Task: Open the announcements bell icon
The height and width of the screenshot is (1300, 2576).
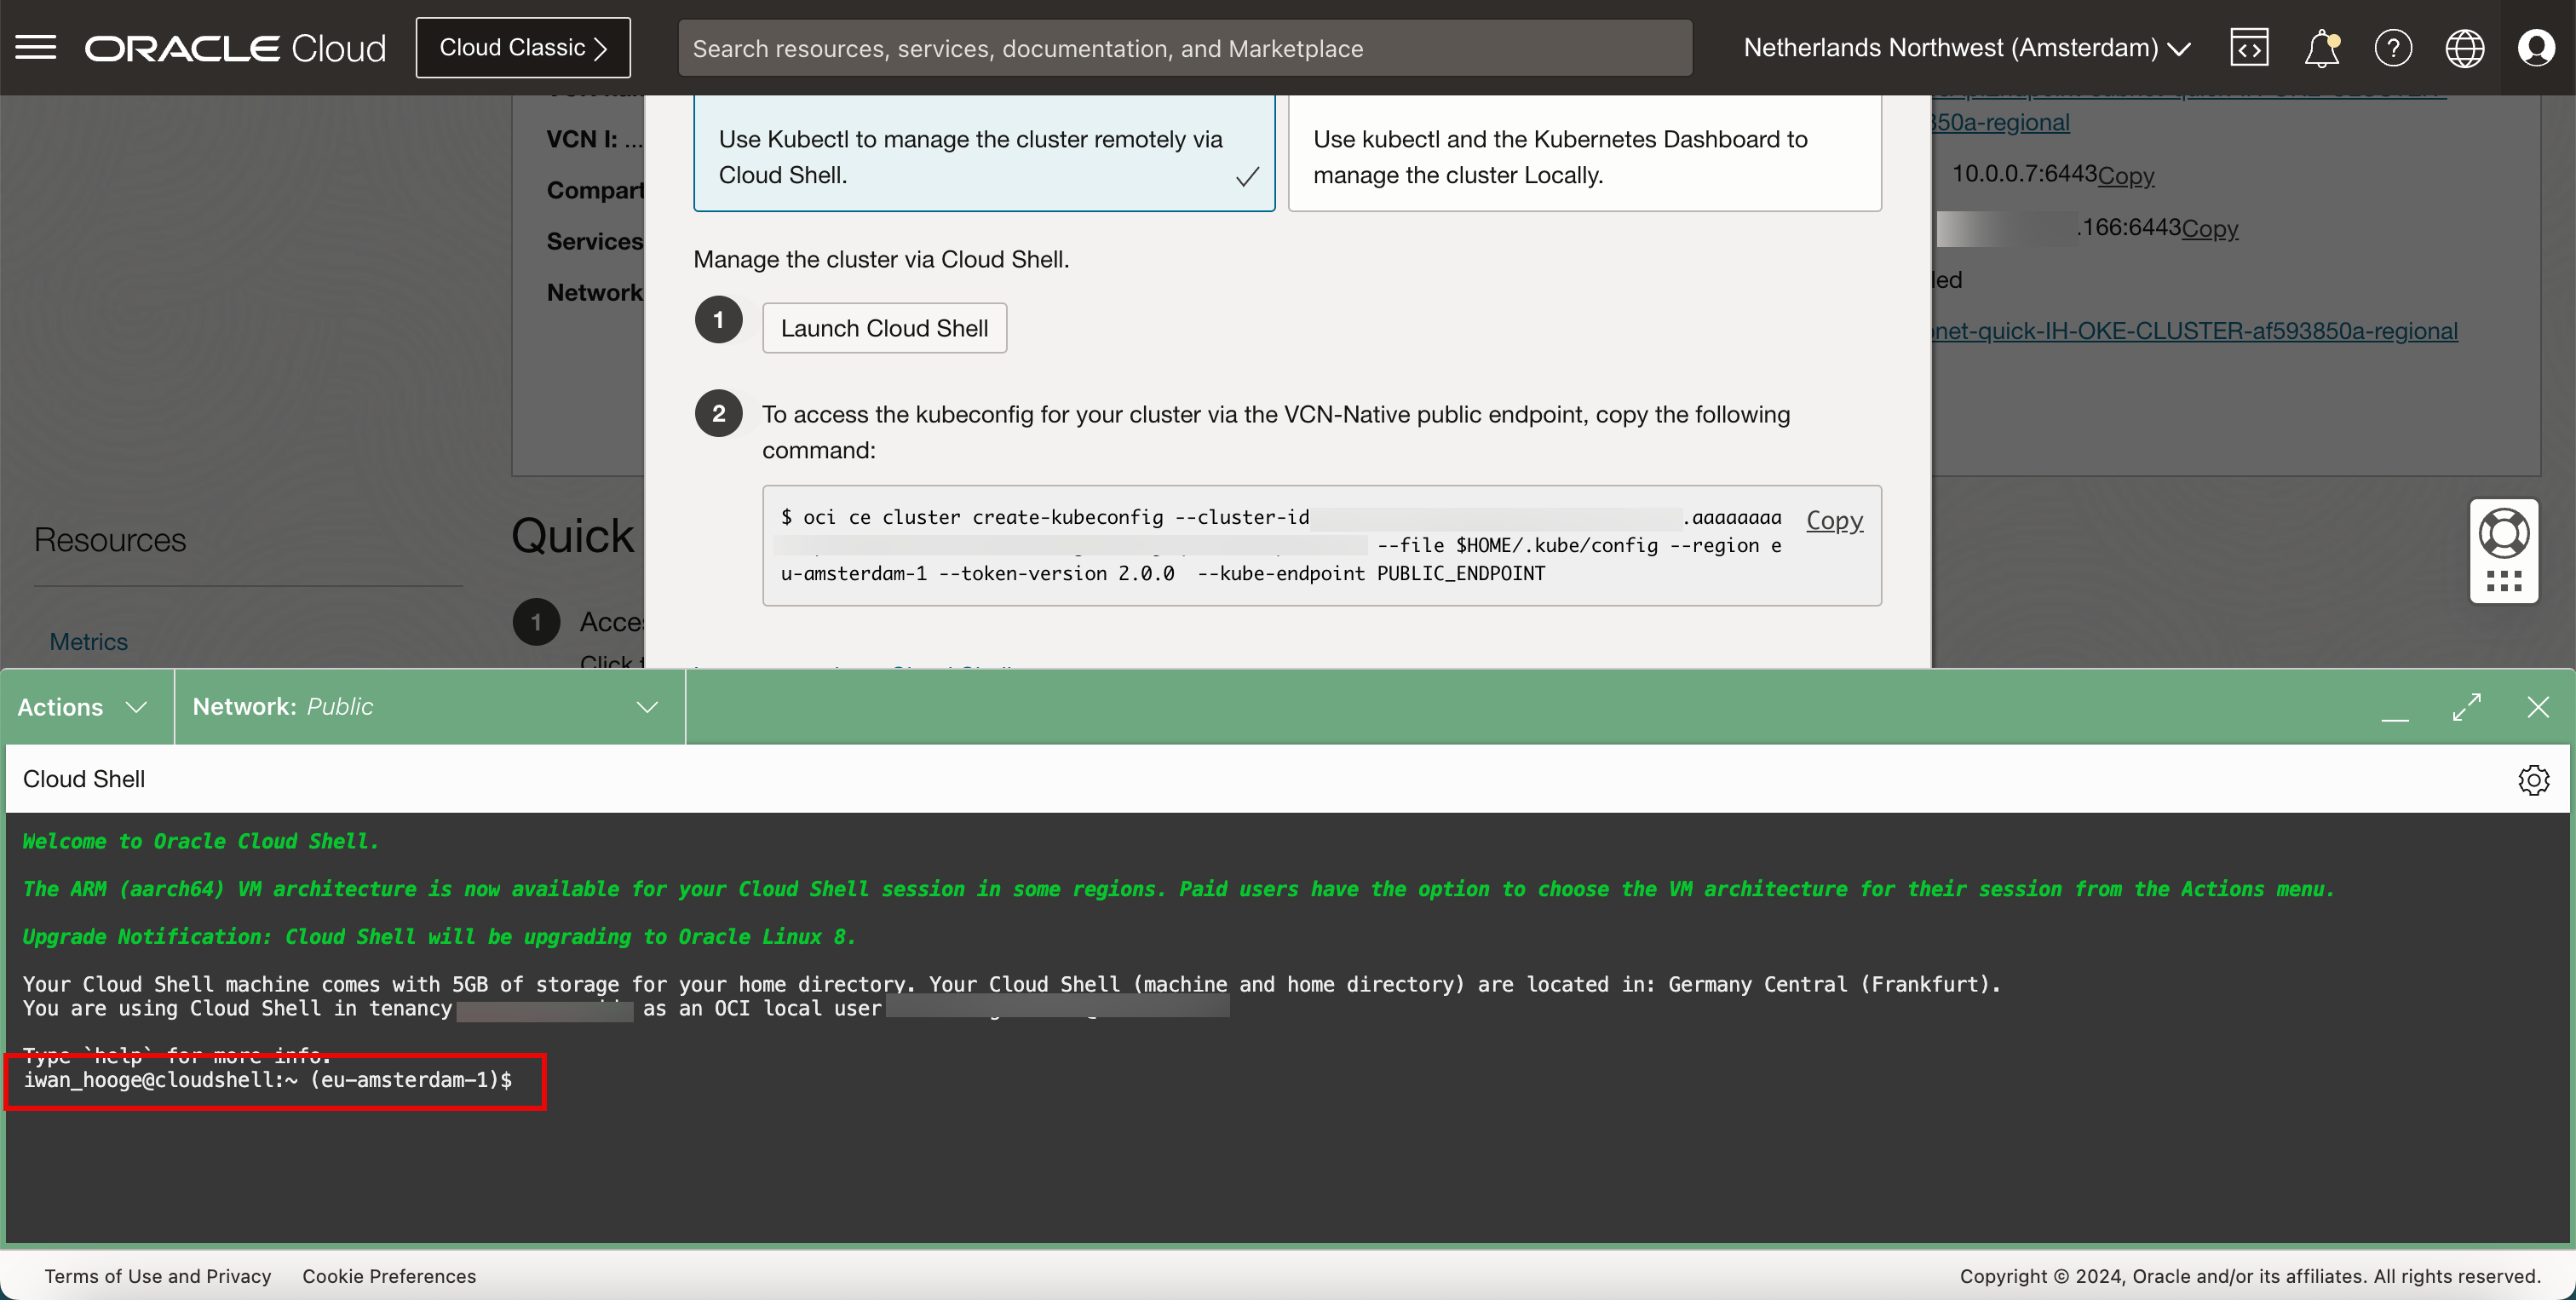Action: tap(2321, 47)
